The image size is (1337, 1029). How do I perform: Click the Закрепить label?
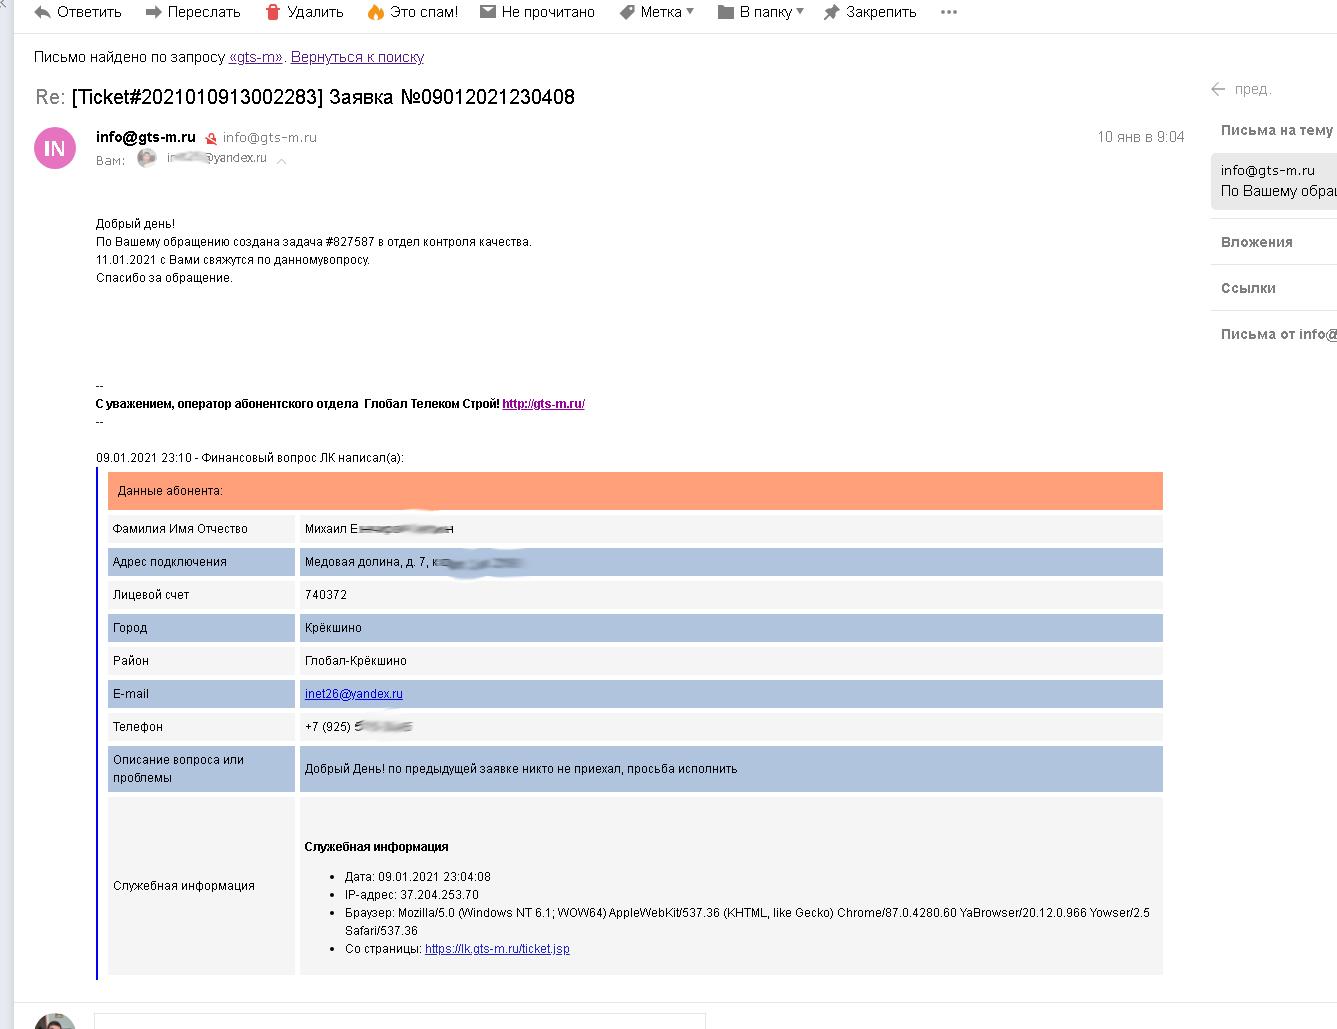coord(881,12)
